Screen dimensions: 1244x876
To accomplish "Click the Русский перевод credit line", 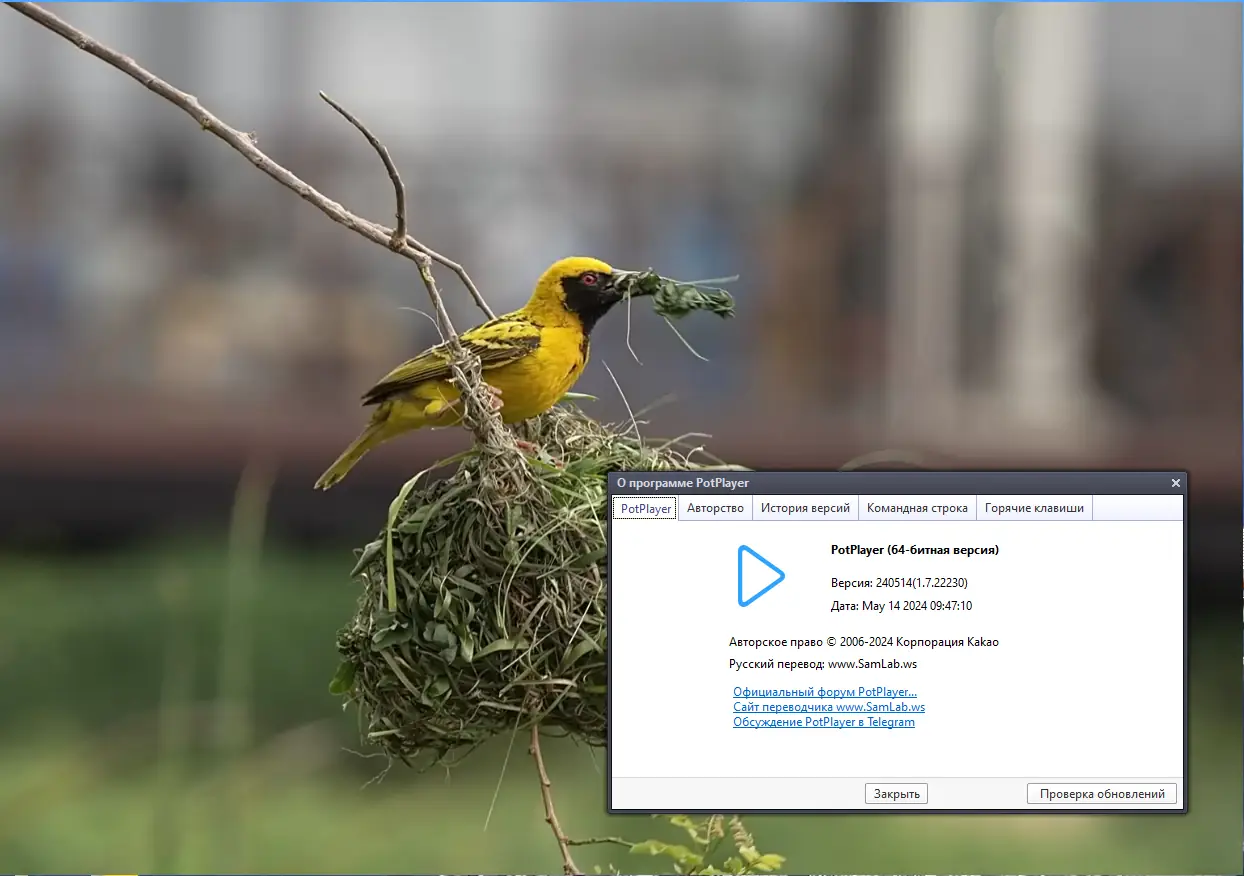I will [826, 663].
